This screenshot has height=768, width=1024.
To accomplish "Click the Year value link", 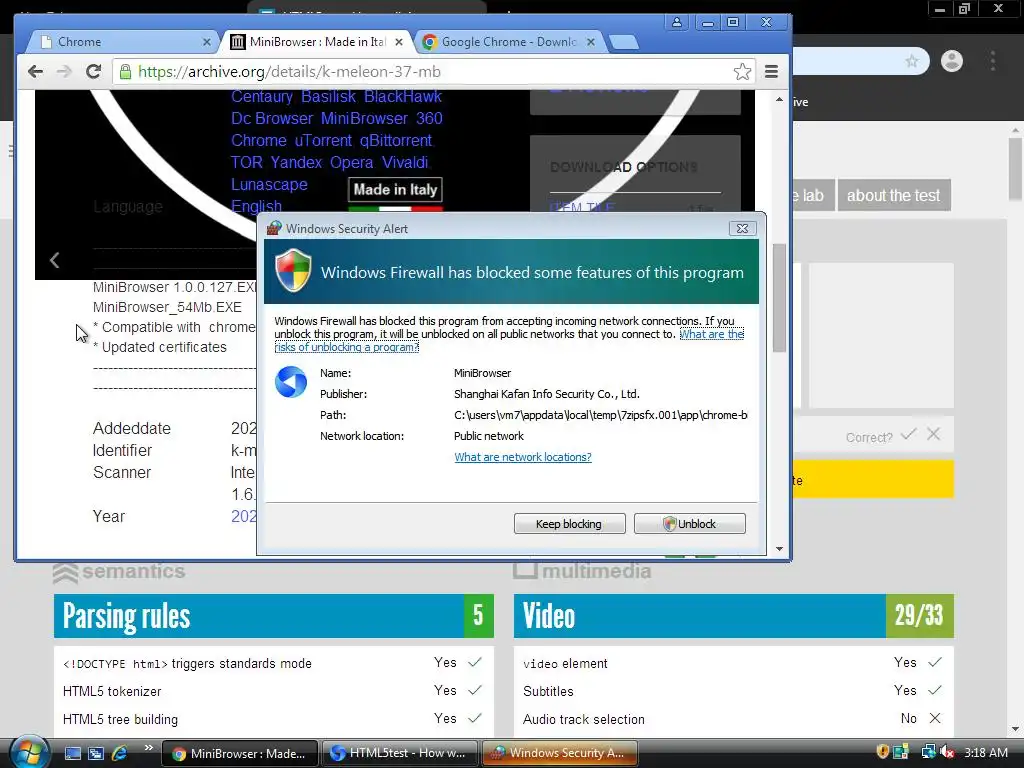I will (244, 516).
